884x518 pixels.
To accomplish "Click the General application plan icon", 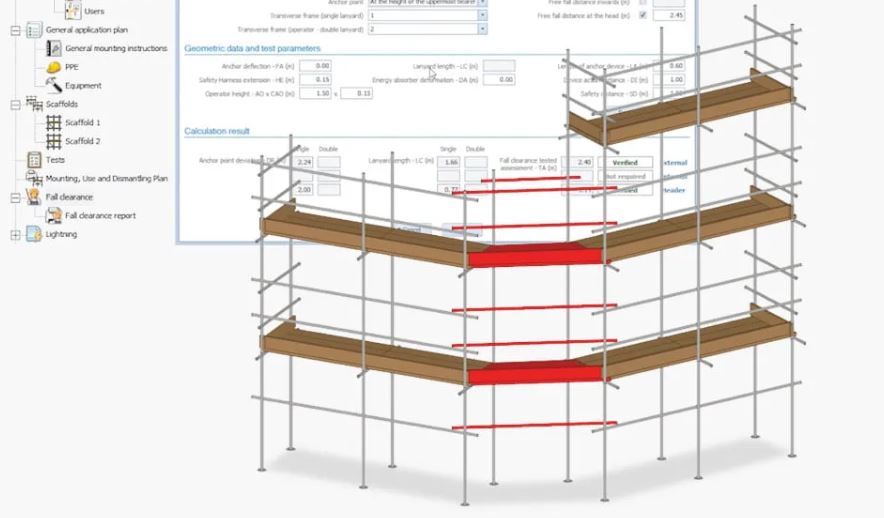I will [x=34, y=30].
